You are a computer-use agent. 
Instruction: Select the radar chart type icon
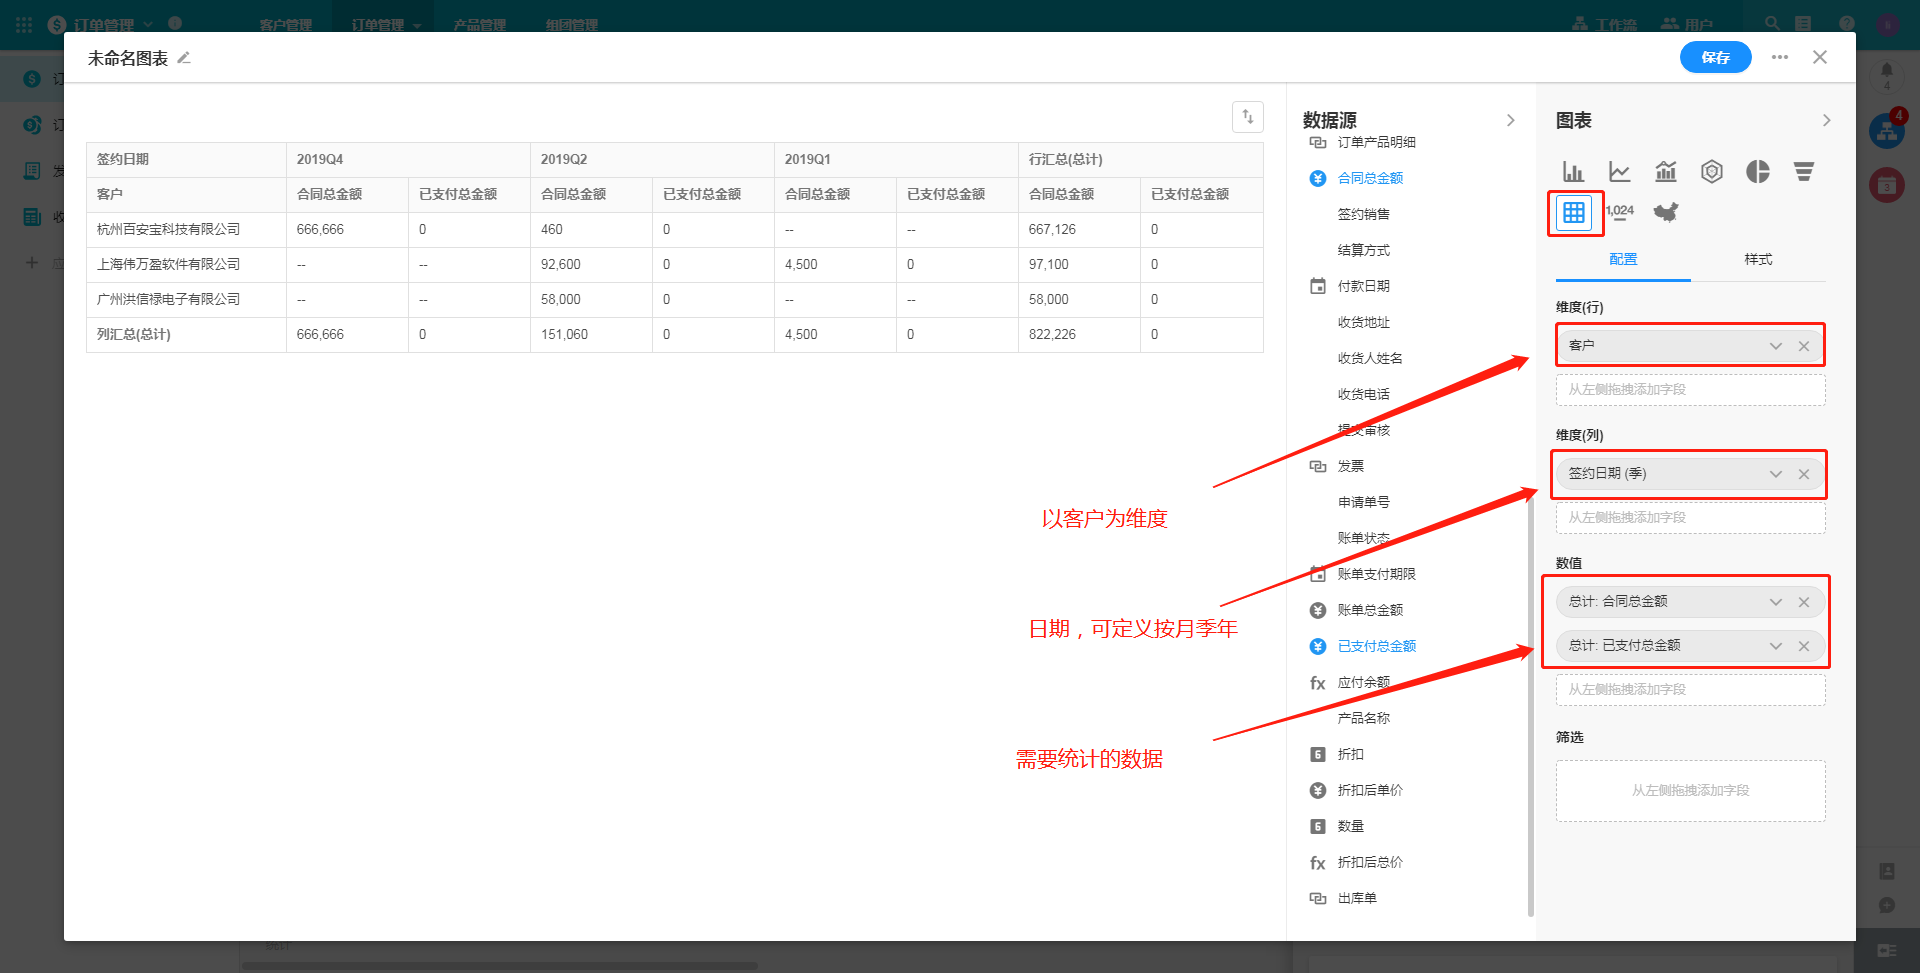tap(1711, 172)
